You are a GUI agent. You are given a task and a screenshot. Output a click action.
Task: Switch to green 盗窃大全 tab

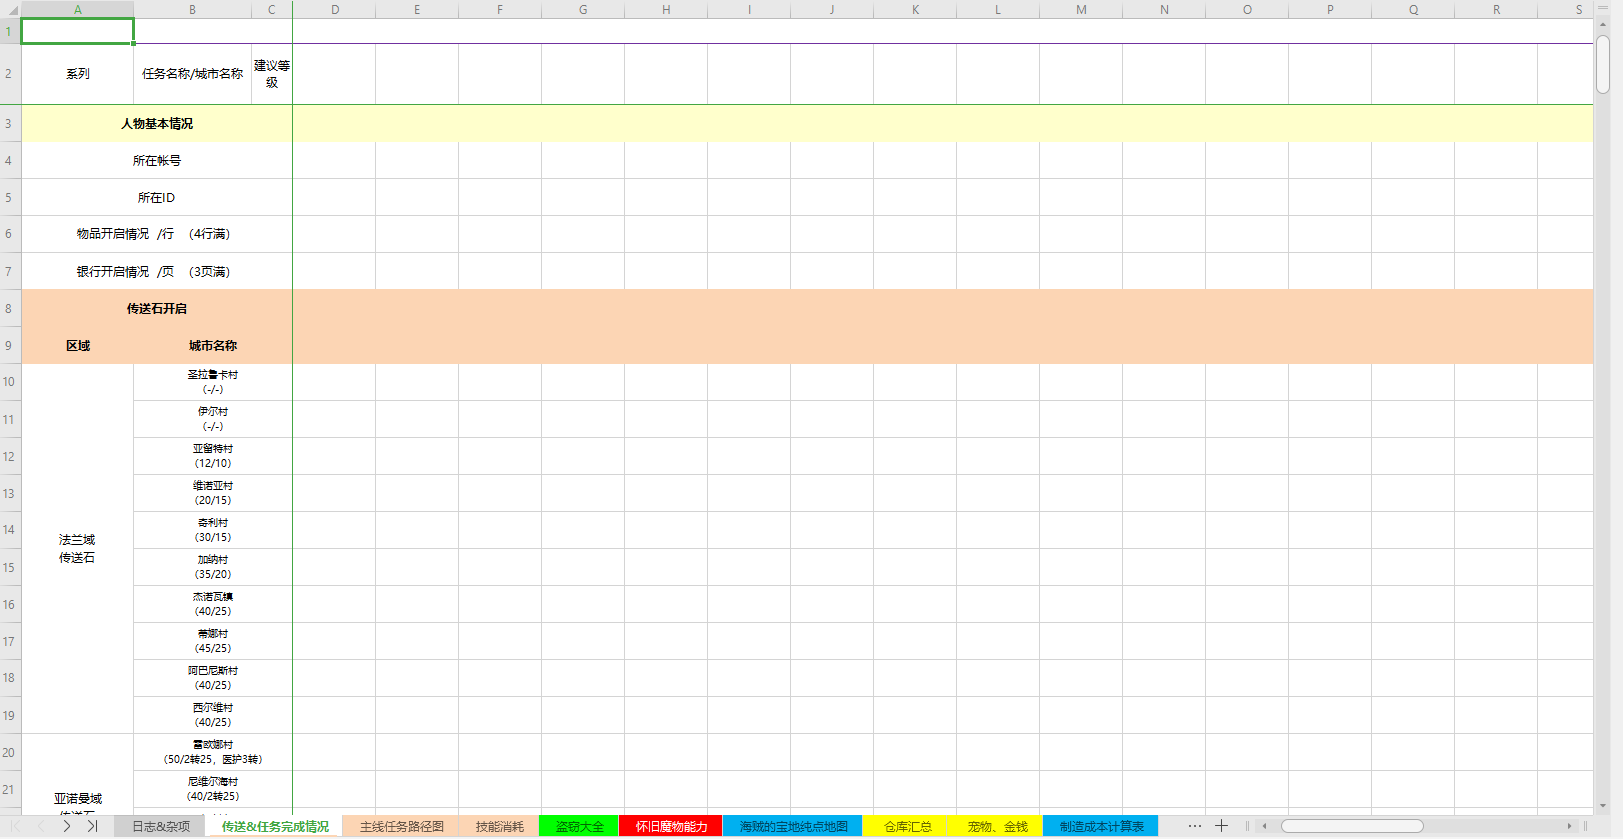[x=579, y=826]
